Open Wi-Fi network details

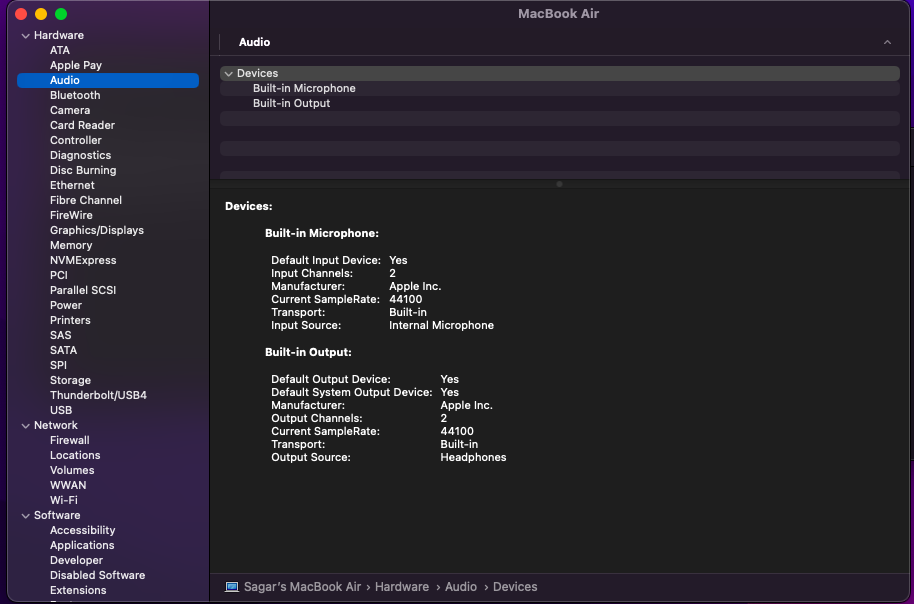pos(64,501)
